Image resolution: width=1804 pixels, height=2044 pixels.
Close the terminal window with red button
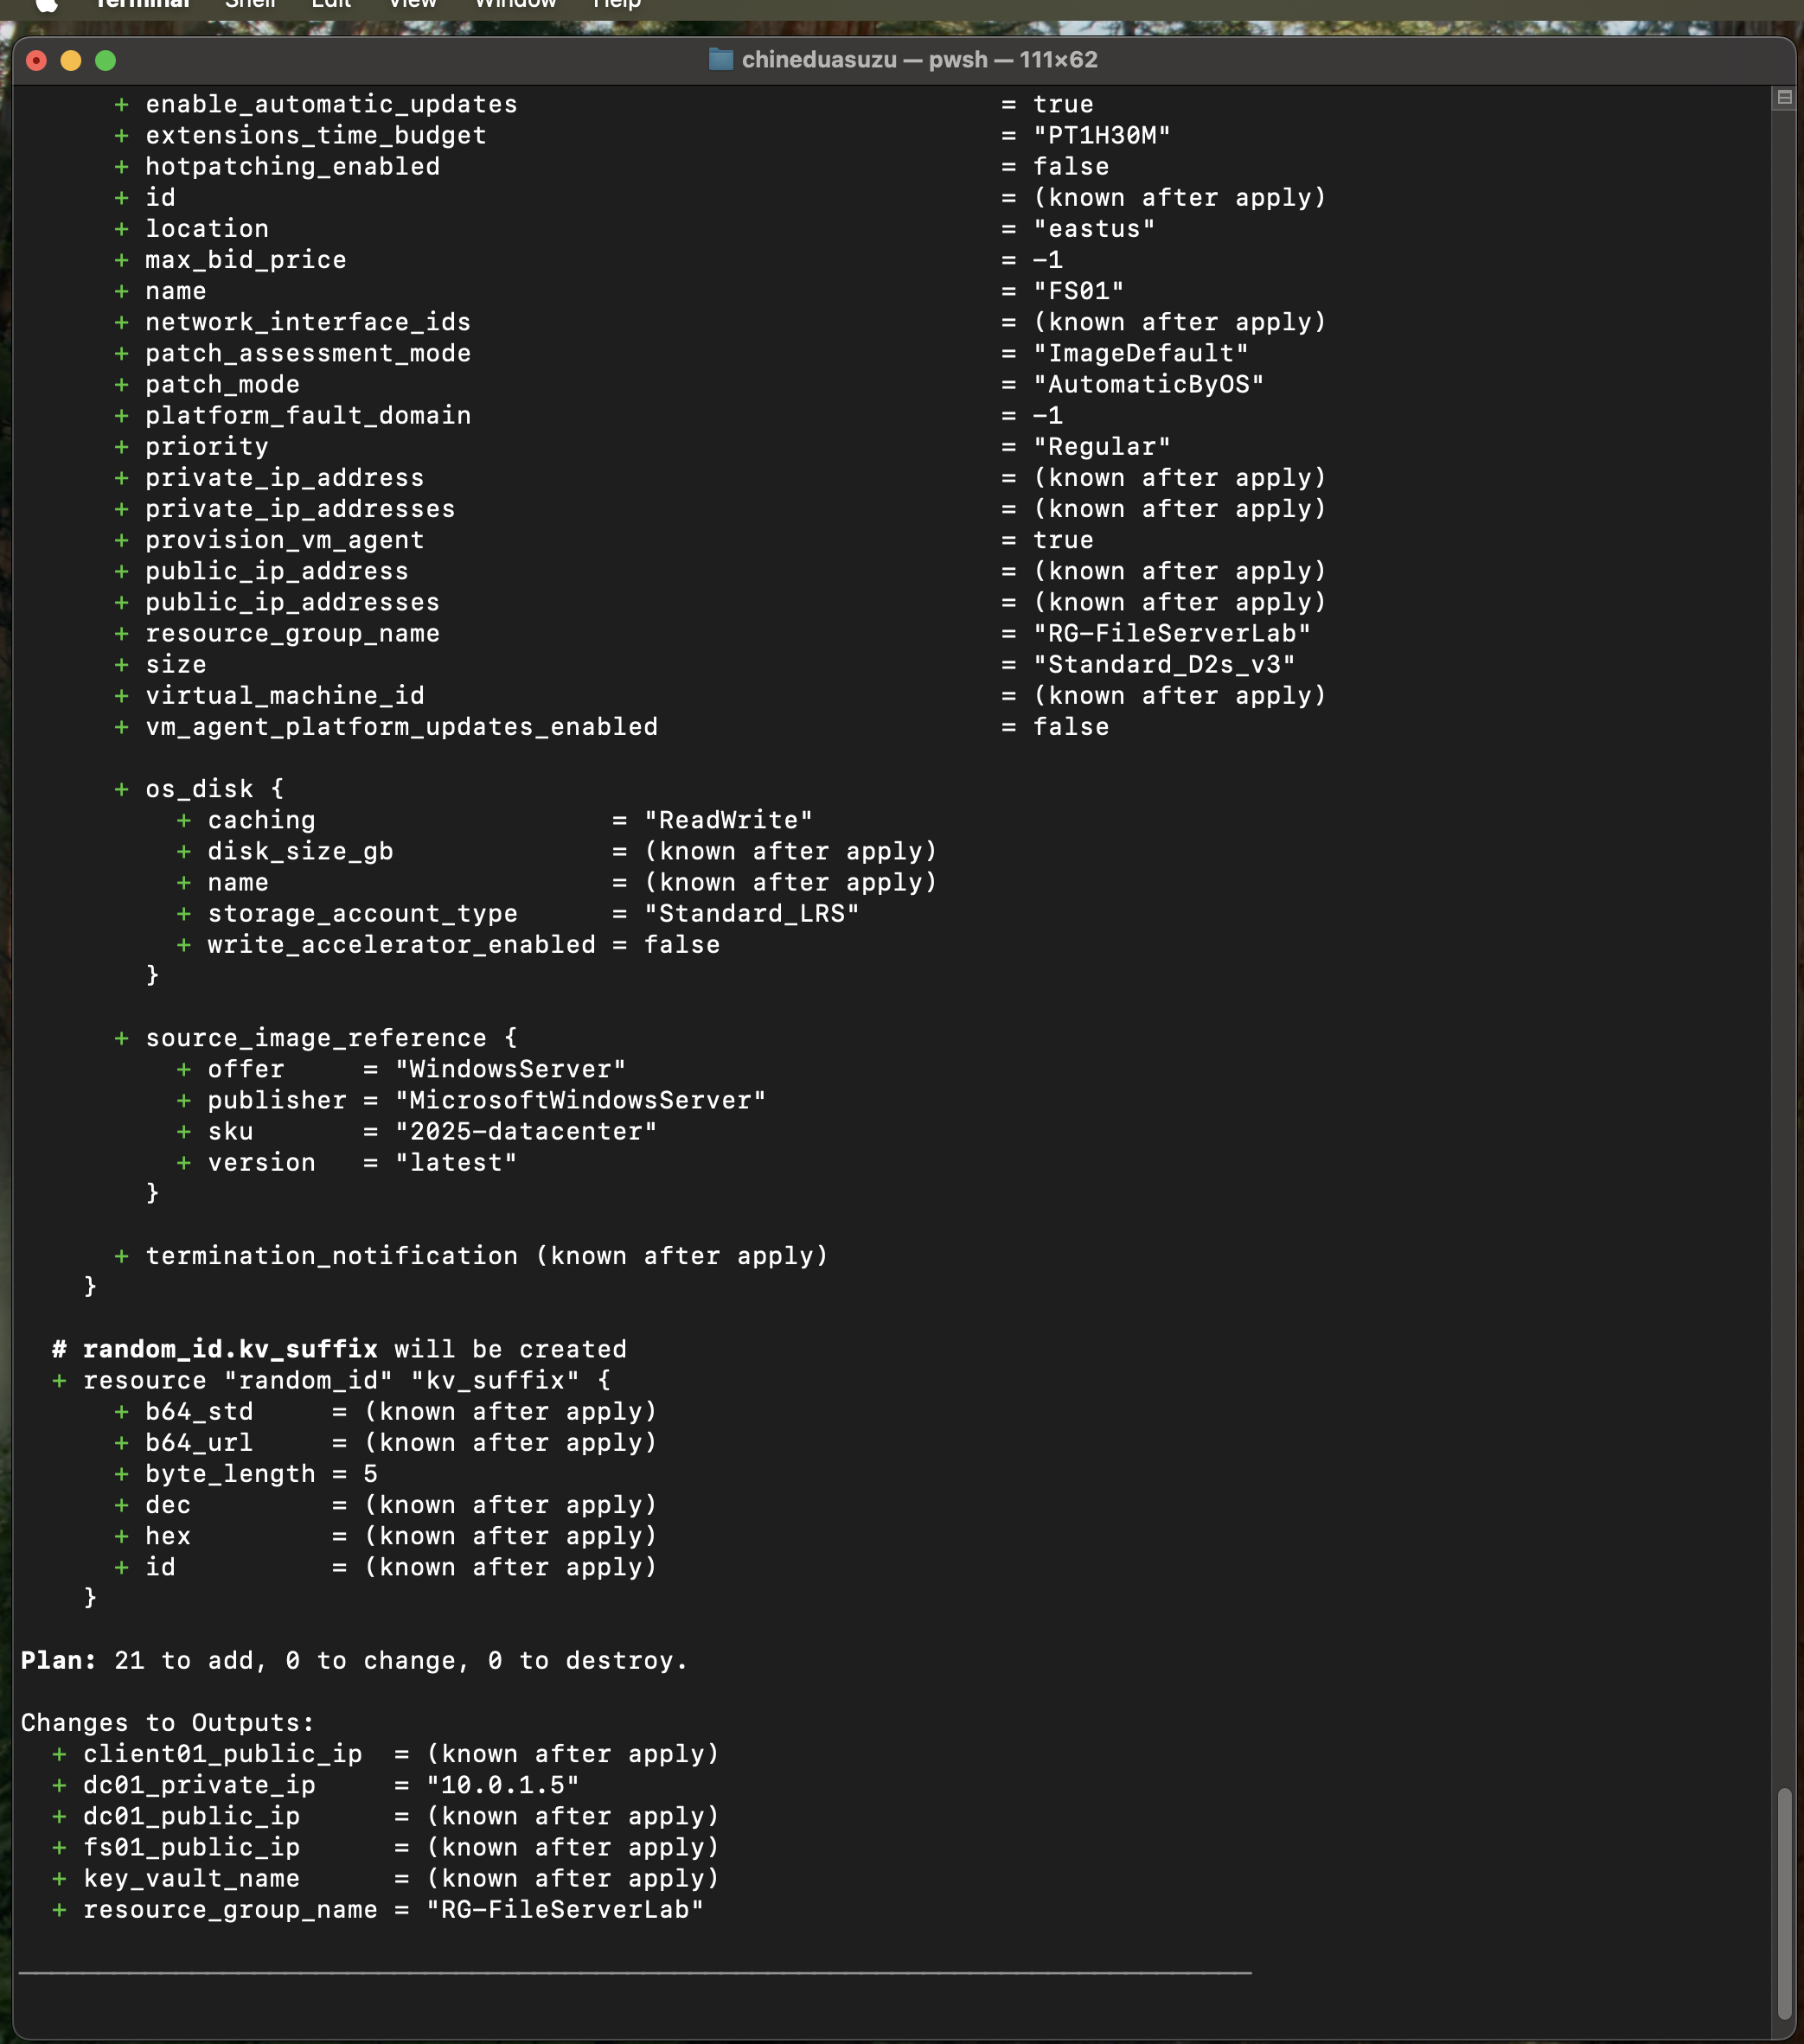pos(37,61)
